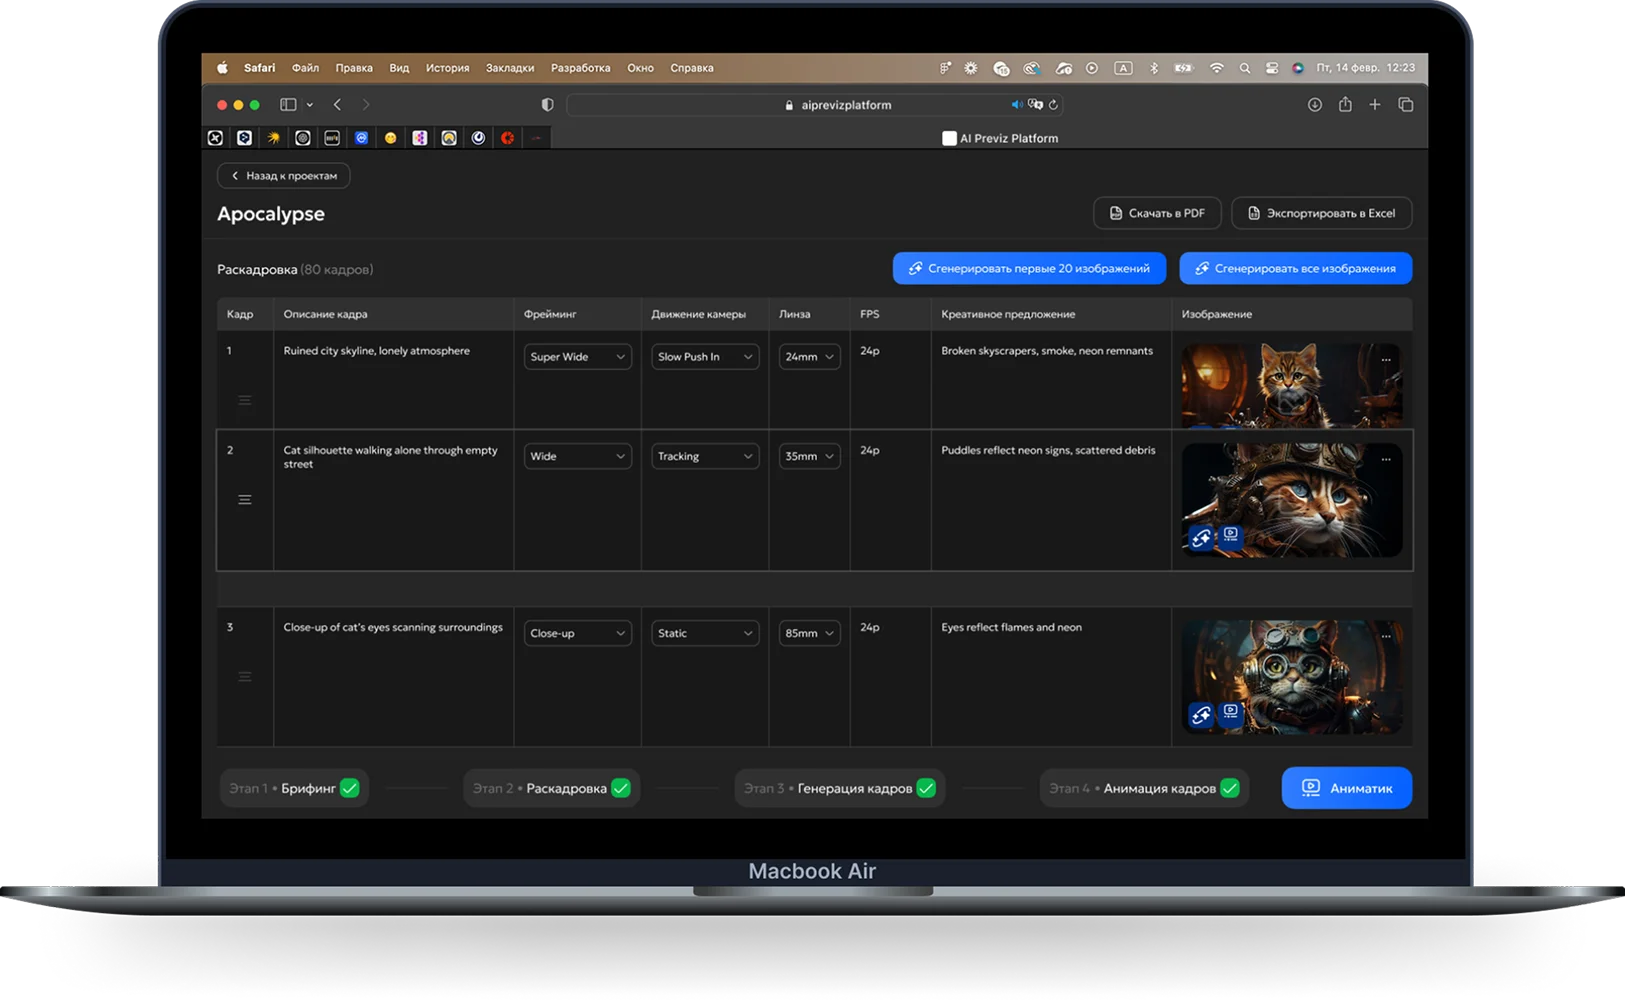Open the Правка menu
The width and height of the screenshot is (1625, 1004).
(x=354, y=68)
